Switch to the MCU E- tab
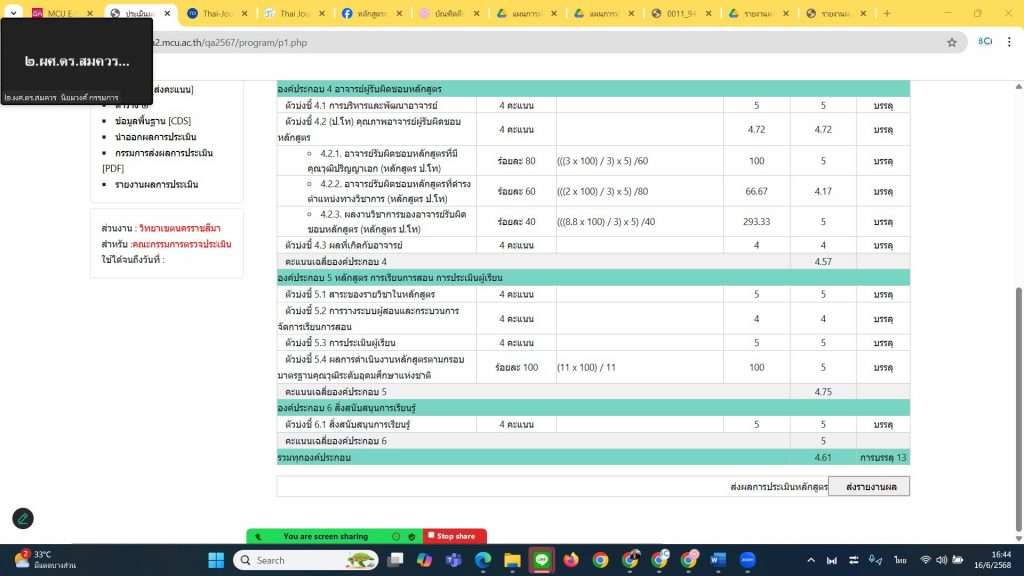This screenshot has width=1024, height=576. click(63, 13)
